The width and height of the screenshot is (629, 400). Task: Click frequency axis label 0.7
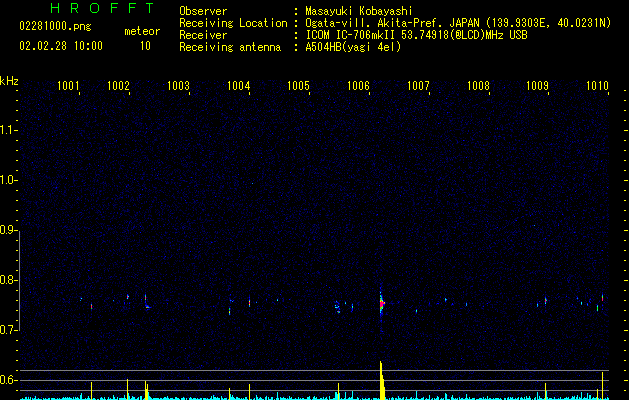(8, 330)
